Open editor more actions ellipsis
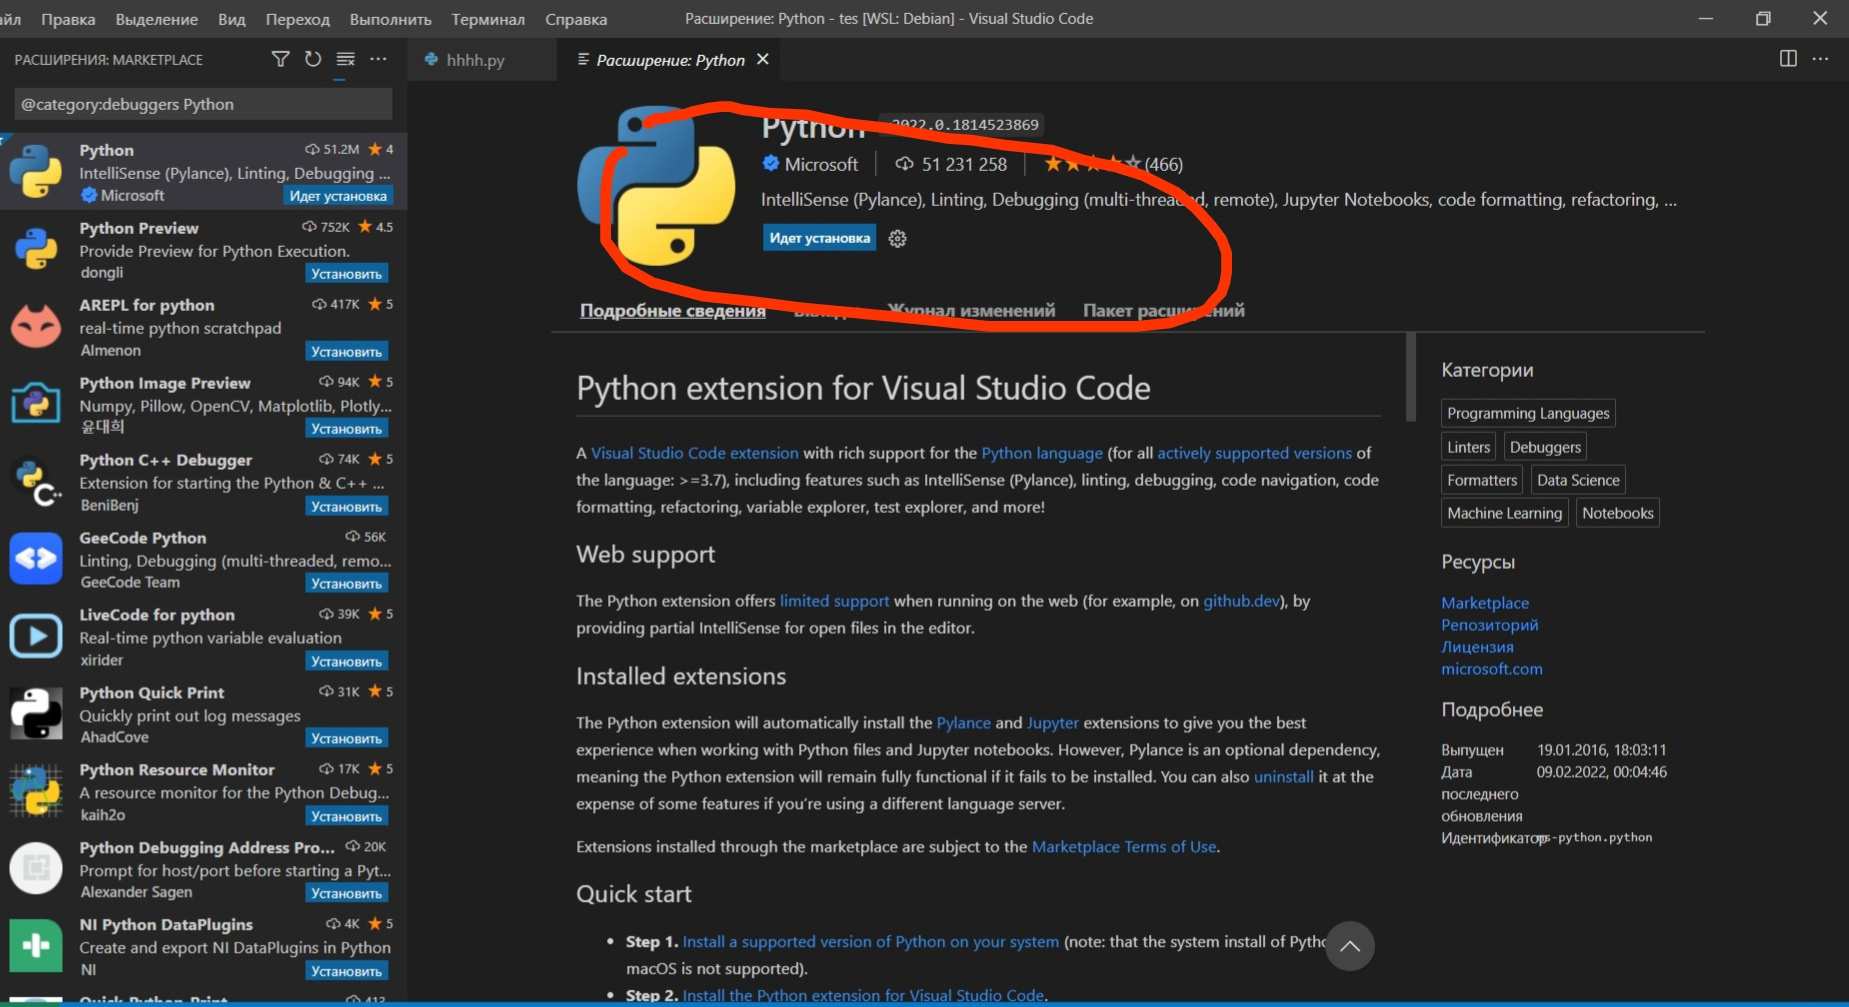The height and width of the screenshot is (1007, 1849). 1820,58
